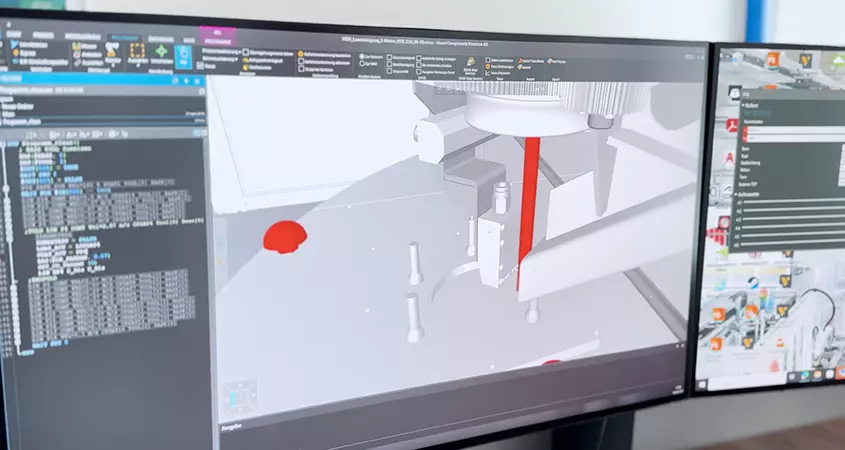Activate the blue highlighted Jog tool
Screen dimensions: 845x450
(183, 55)
